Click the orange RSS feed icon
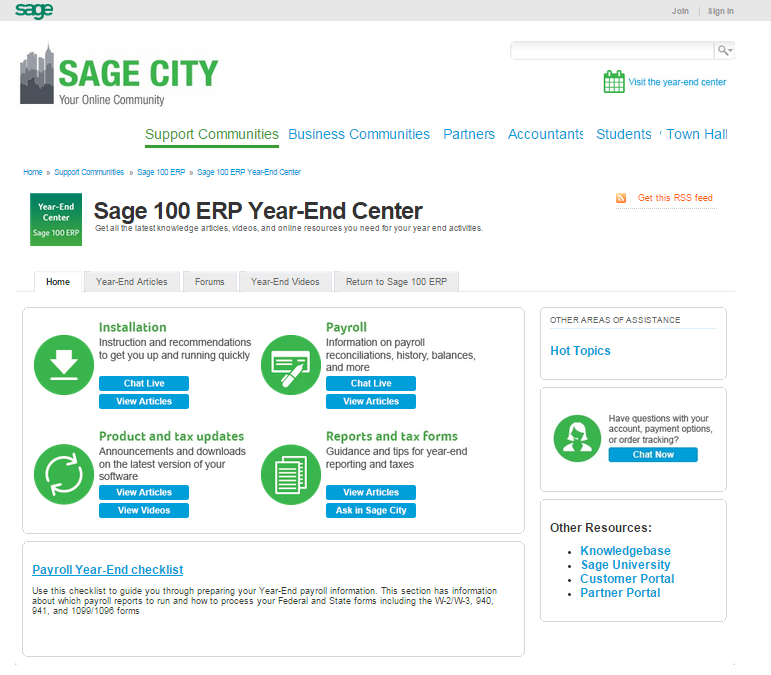This screenshot has width=771, height=675. [x=621, y=198]
